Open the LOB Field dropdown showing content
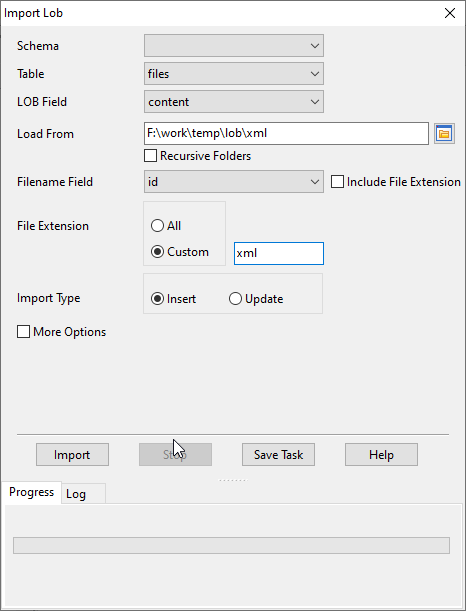This screenshot has width=466, height=611. click(234, 102)
